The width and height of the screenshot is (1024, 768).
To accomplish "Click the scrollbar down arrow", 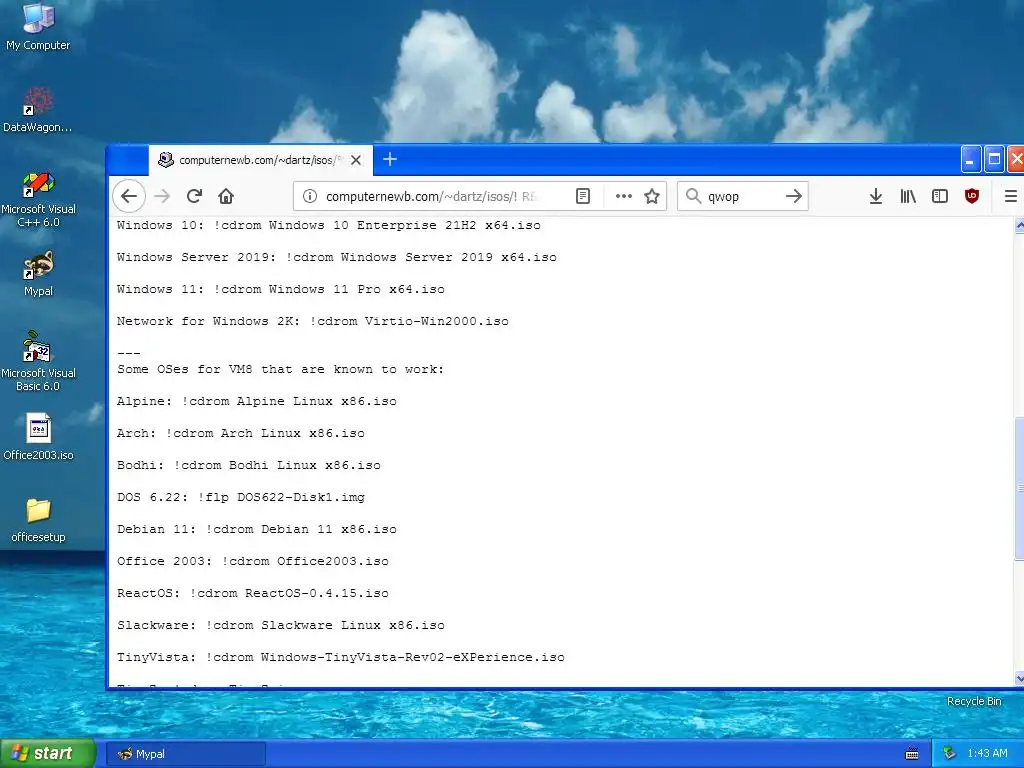I will pos(1019,679).
